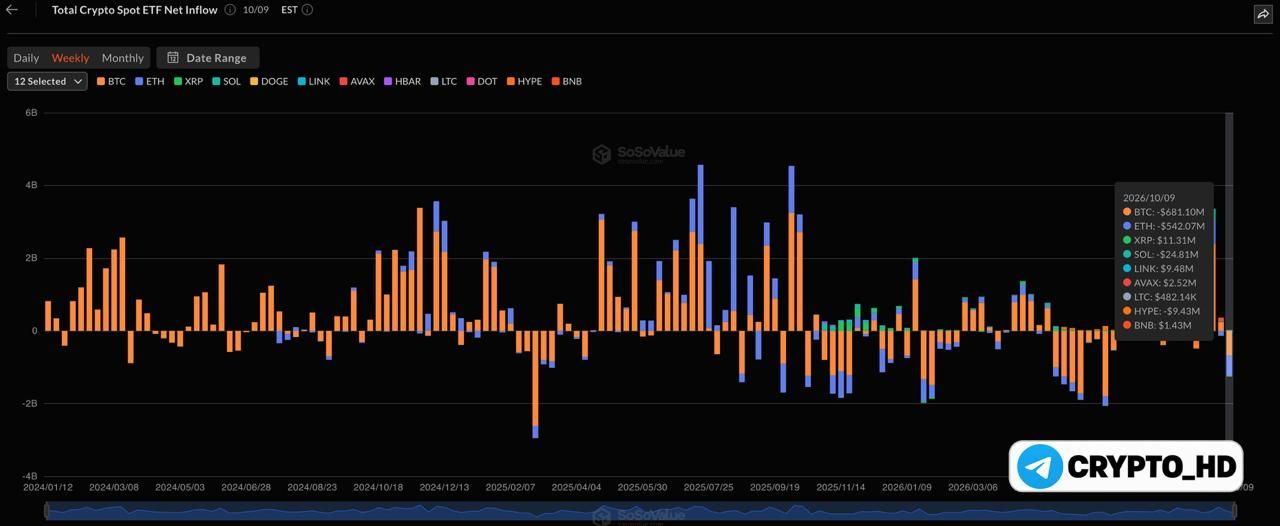Click the 6B y-axis label

point(31,113)
